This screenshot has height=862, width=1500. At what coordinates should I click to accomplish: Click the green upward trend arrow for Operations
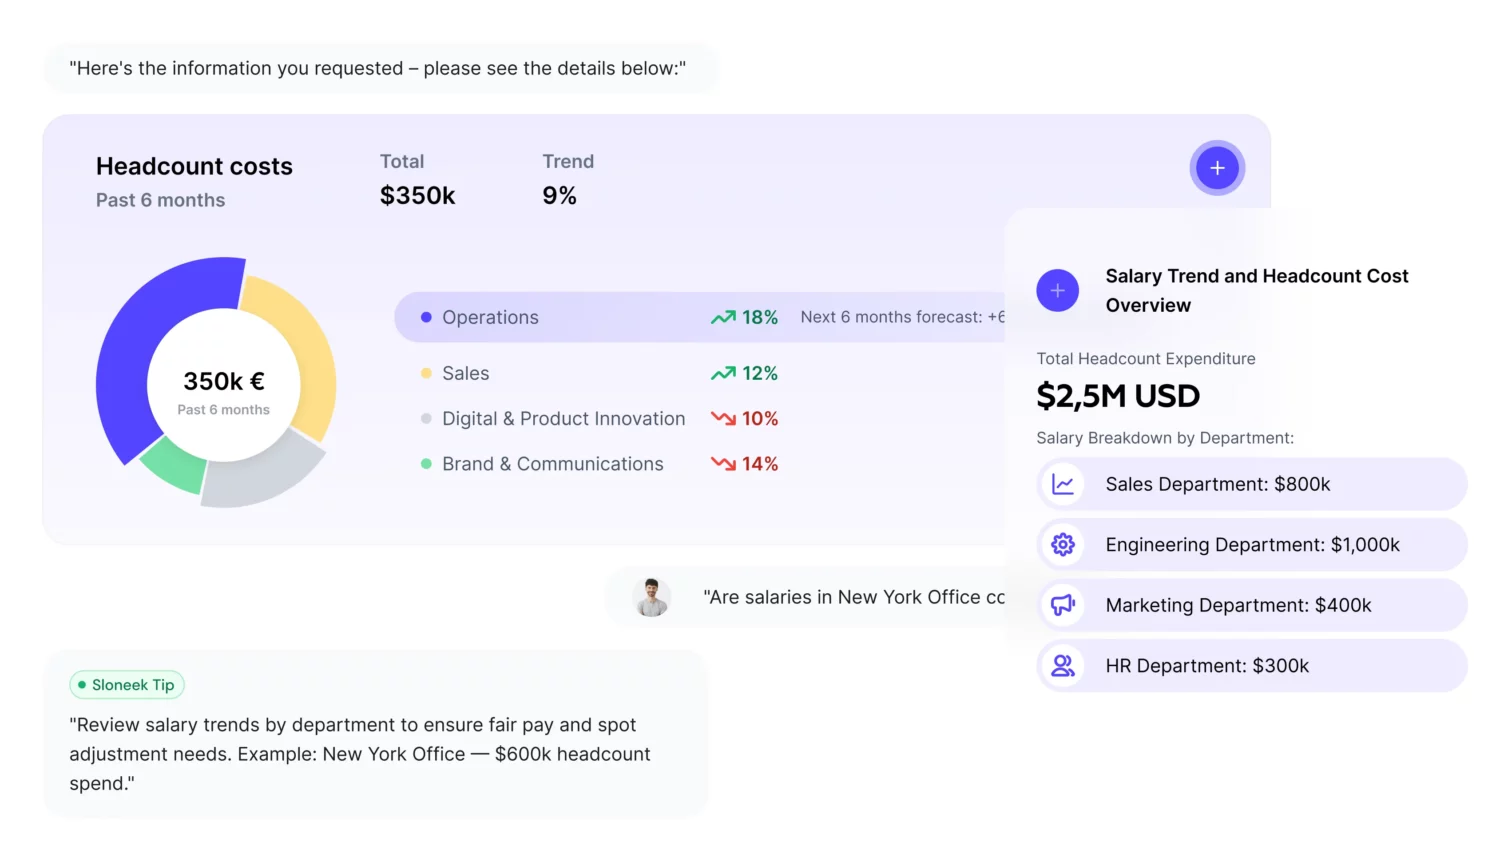click(722, 318)
